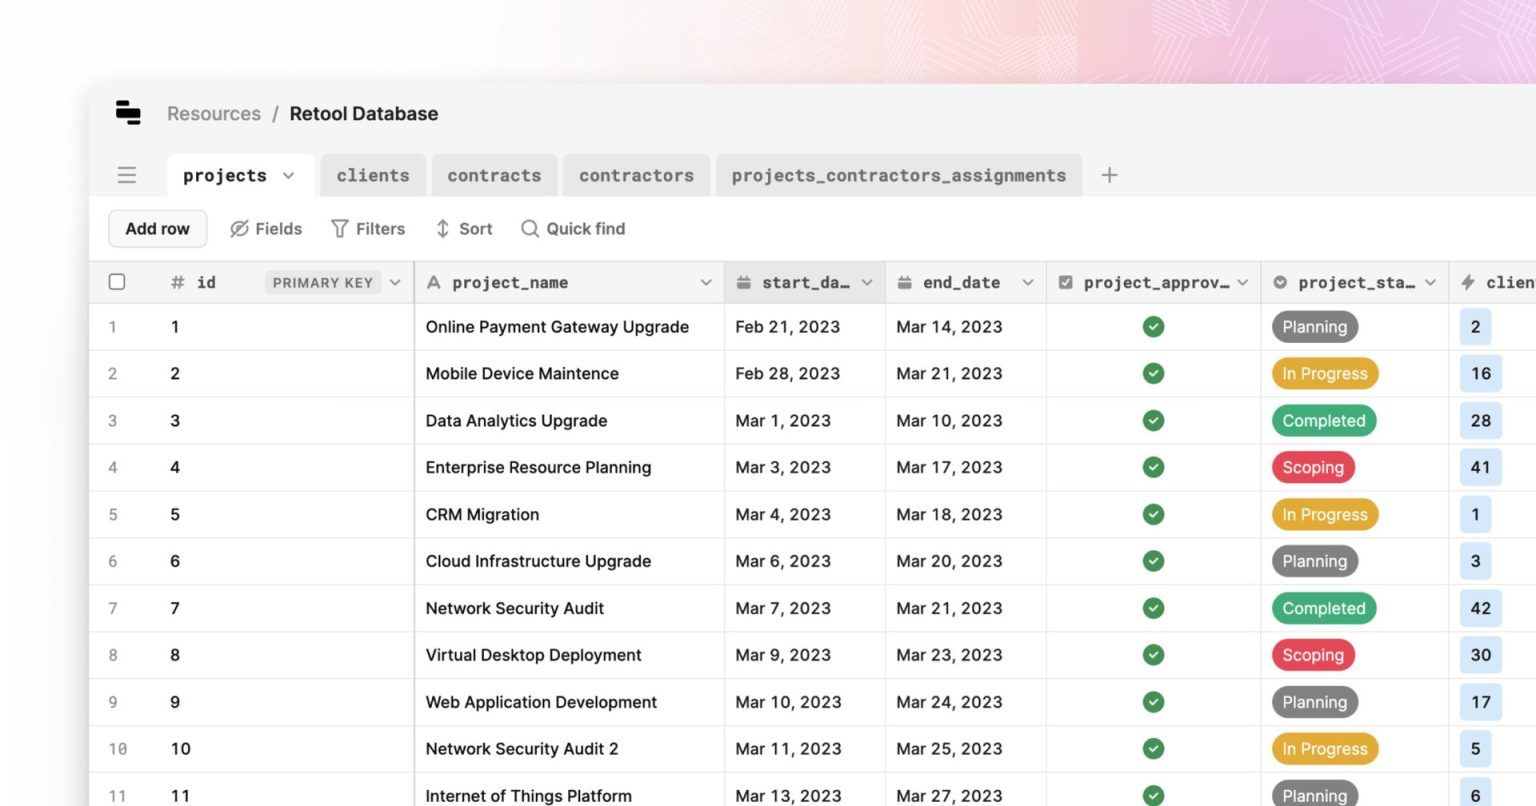Open the project_name column dropdown
Image resolution: width=1536 pixels, height=806 pixels.
[705, 283]
